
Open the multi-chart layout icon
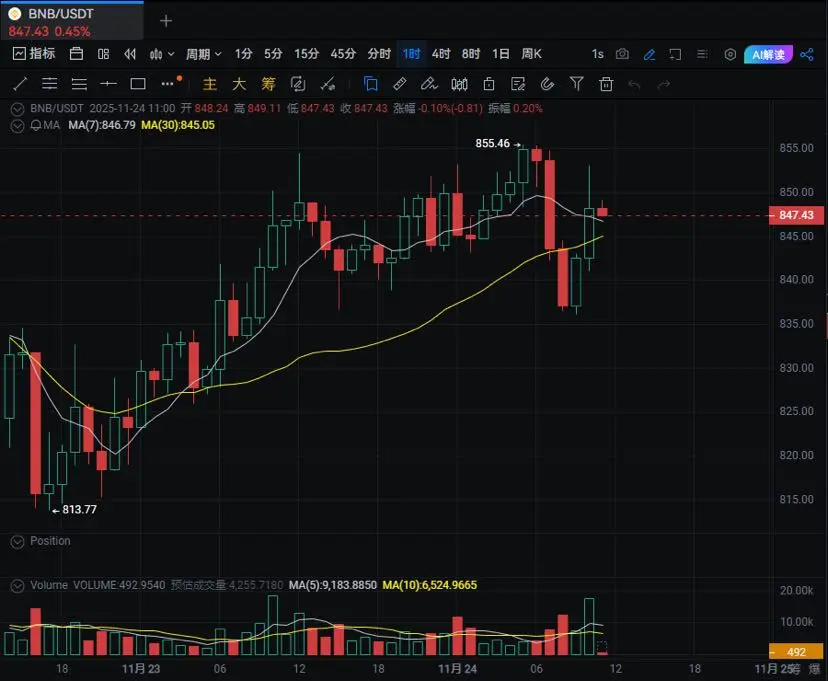tap(104, 54)
